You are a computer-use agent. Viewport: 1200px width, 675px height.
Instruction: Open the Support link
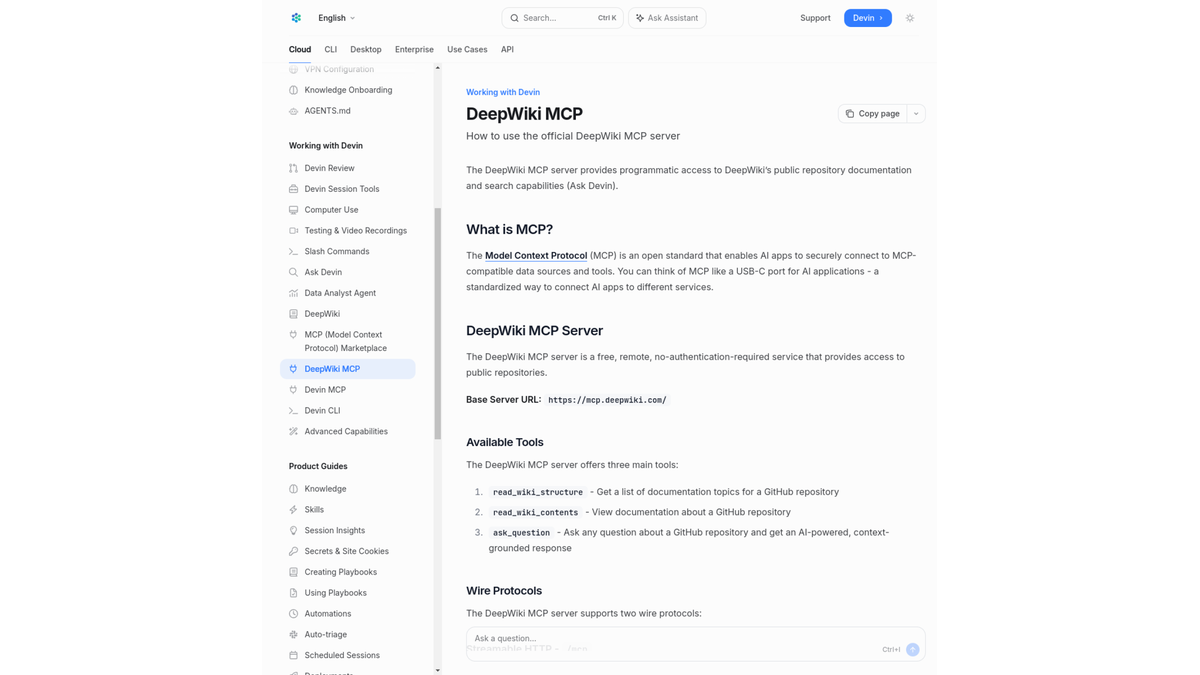815,18
